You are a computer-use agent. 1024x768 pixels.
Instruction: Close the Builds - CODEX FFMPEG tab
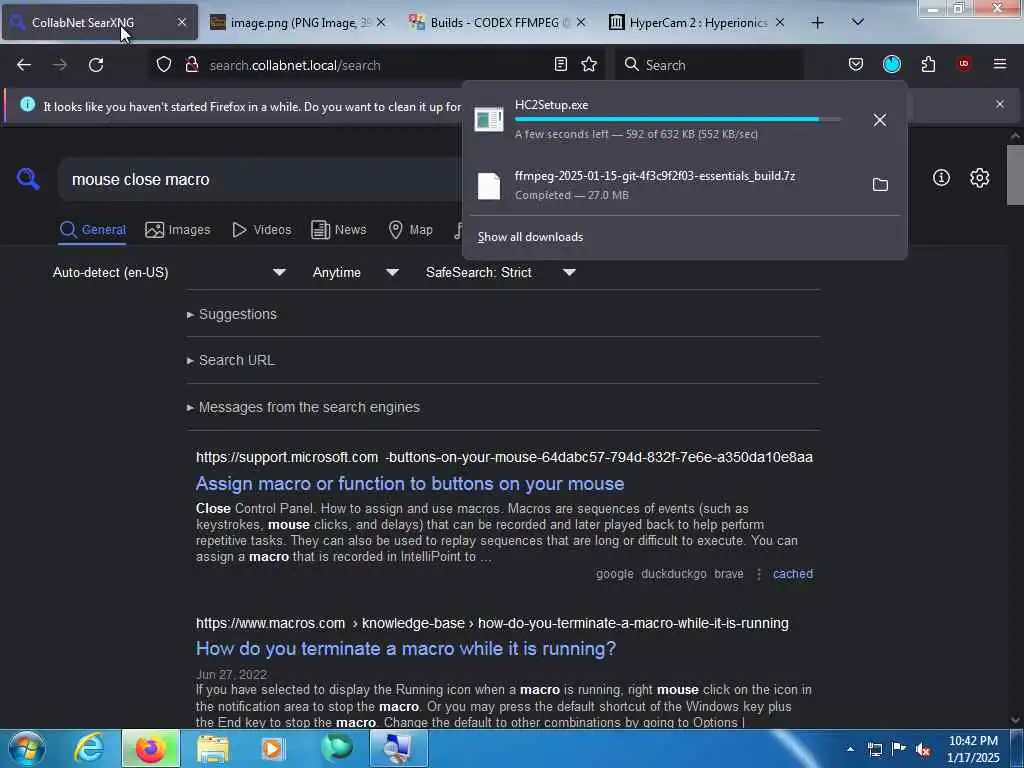tap(581, 23)
